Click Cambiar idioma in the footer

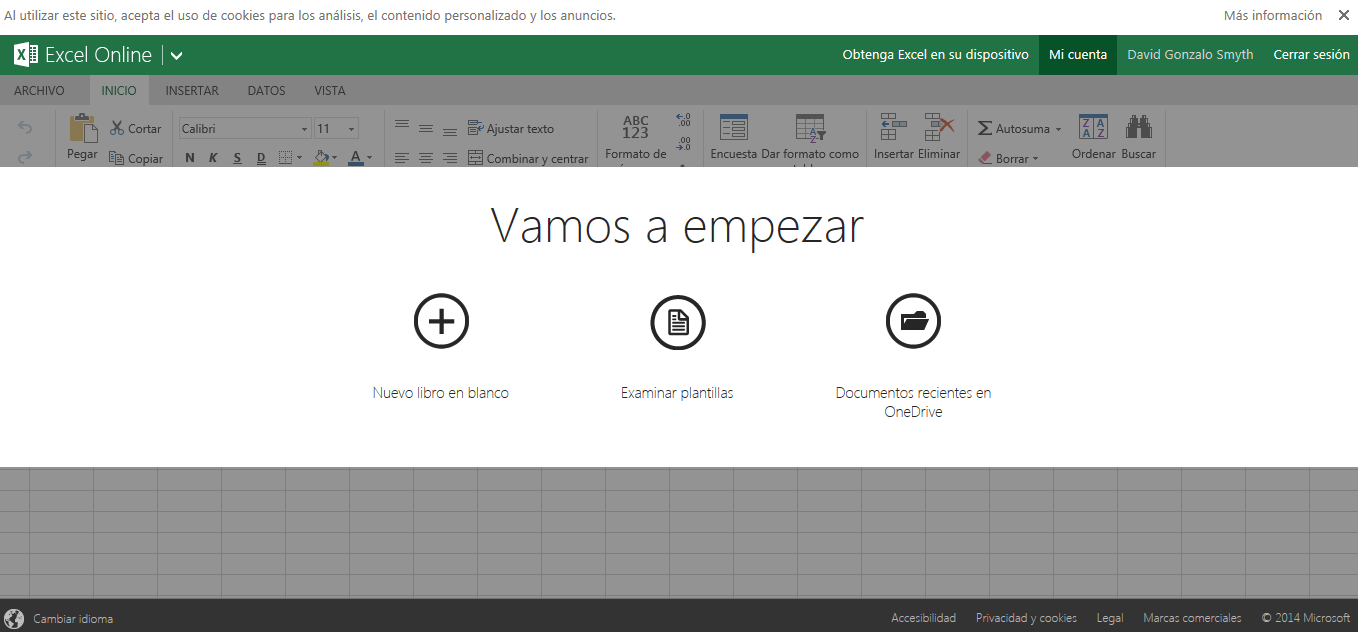coord(73,619)
